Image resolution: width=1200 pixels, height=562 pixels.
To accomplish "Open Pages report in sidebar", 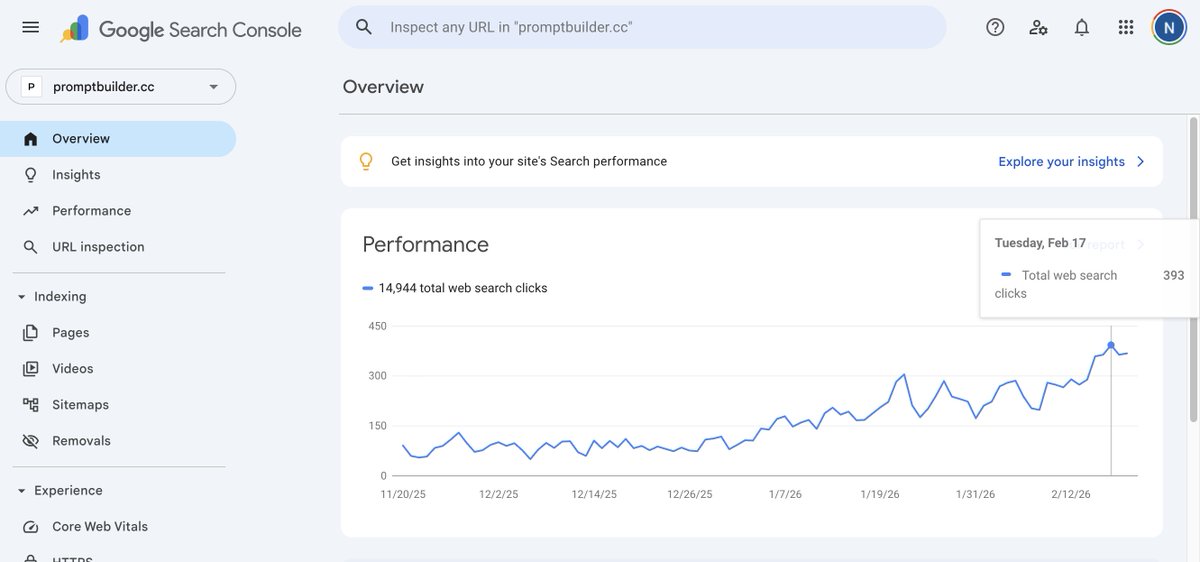I will pyautogui.click(x=118, y=333).
